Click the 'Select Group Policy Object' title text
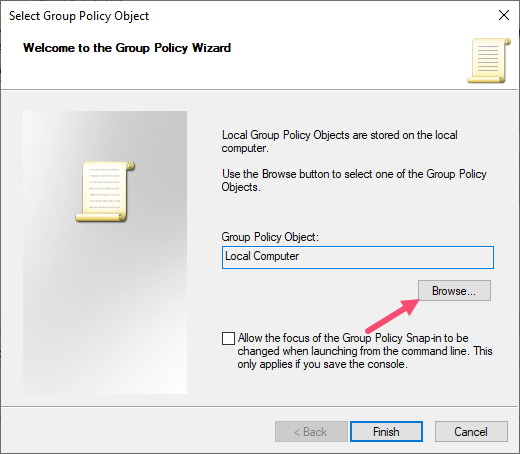520x454 pixels. (x=79, y=16)
